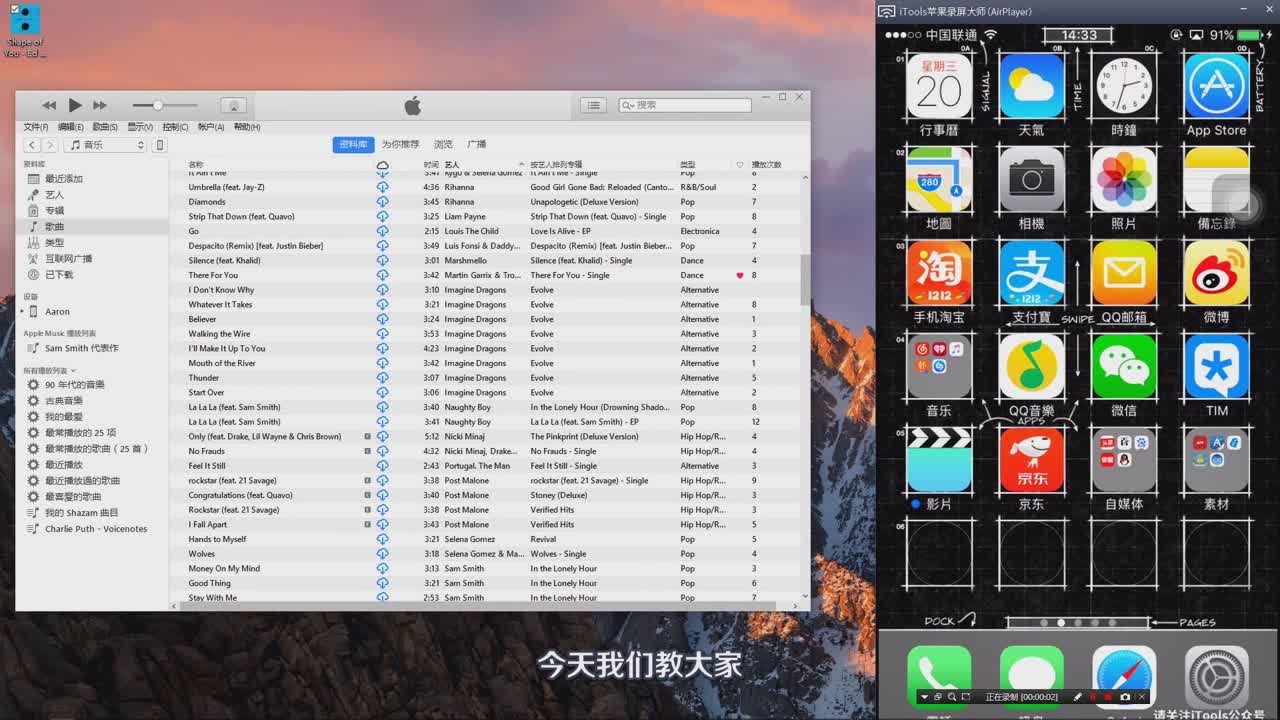The height and width of the screenshot is (720, 1280).
Task: Open 专辑 in the sidebar
Action: pyautogui.click(x=54, y=211)
